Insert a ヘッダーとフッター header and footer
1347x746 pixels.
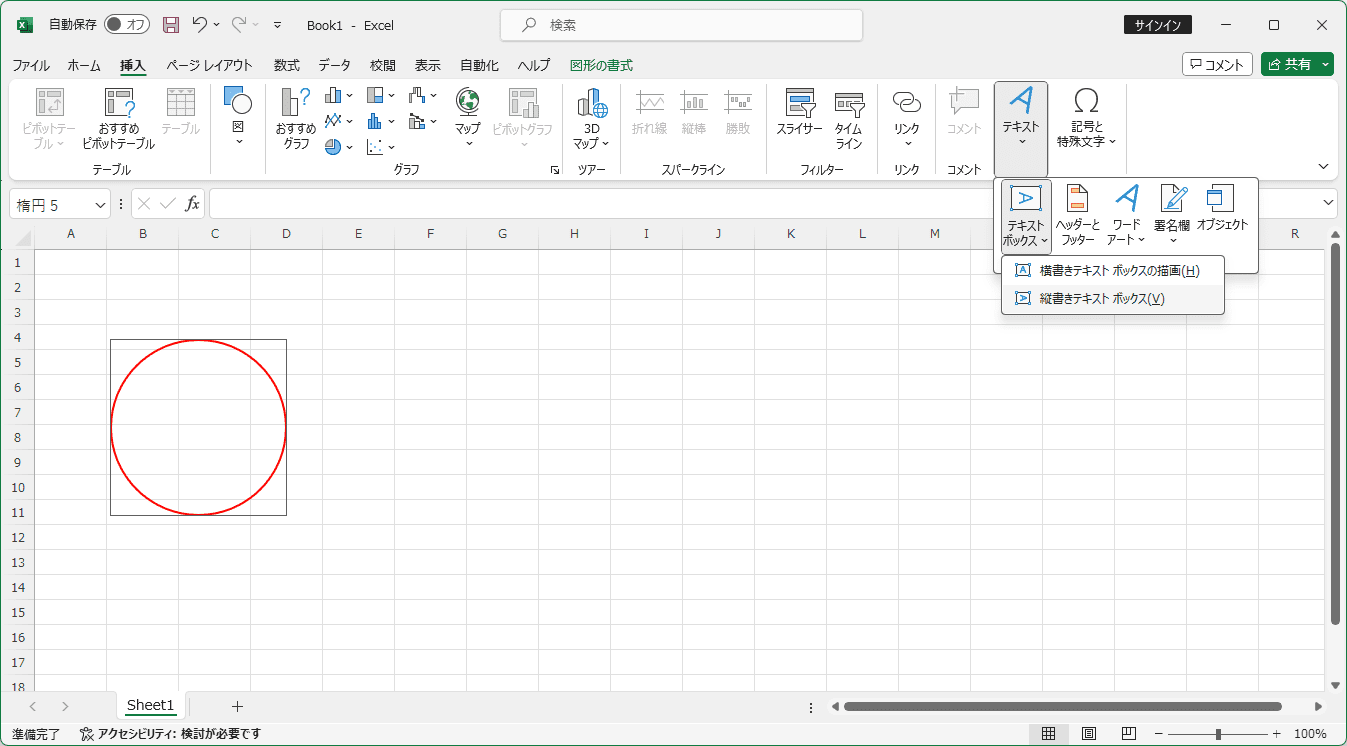(x=1078, y=215)
